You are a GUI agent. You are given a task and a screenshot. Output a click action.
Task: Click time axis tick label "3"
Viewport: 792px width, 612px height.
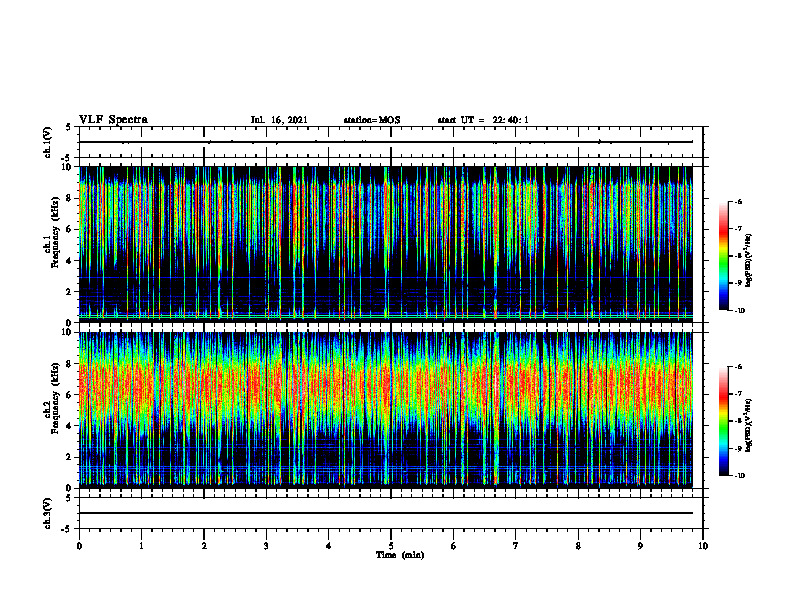266,546
